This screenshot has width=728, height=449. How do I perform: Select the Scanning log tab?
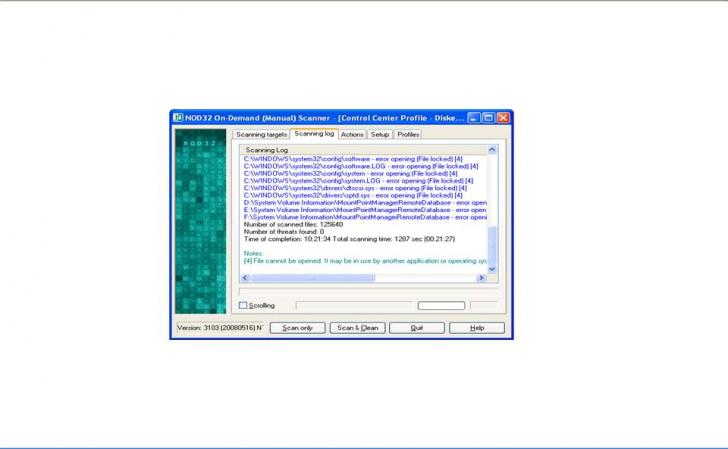[314, 133]
